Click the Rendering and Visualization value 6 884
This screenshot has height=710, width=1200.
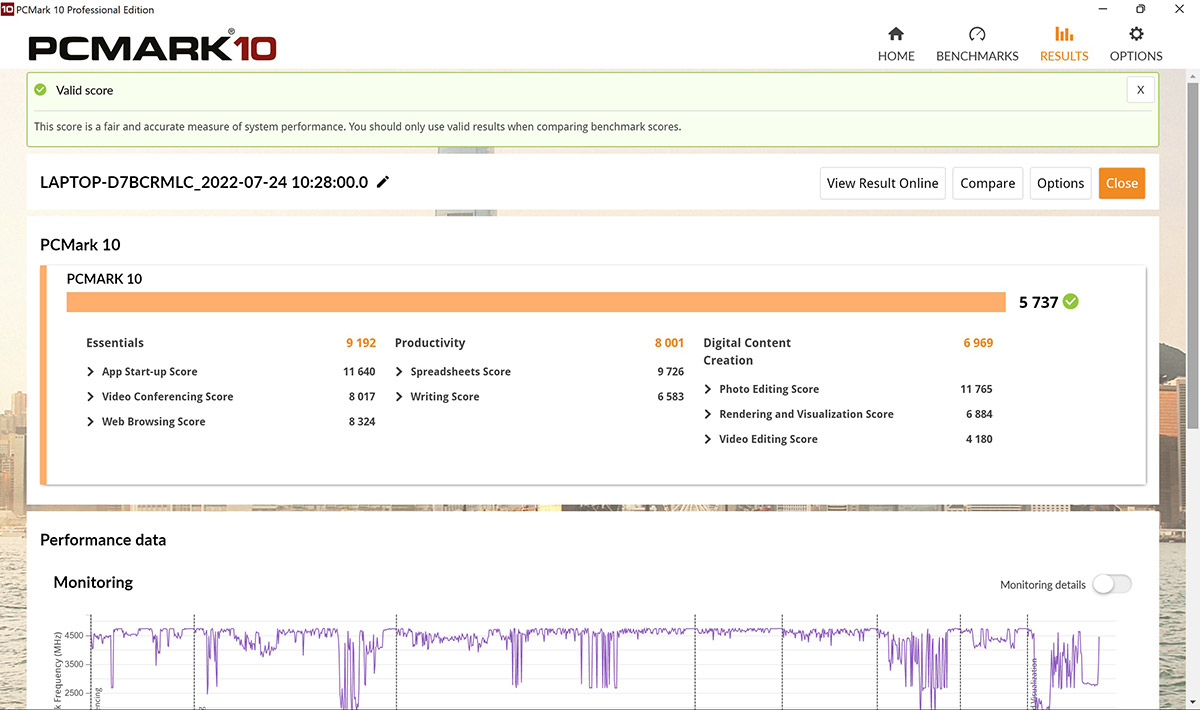tap(979, 414)
